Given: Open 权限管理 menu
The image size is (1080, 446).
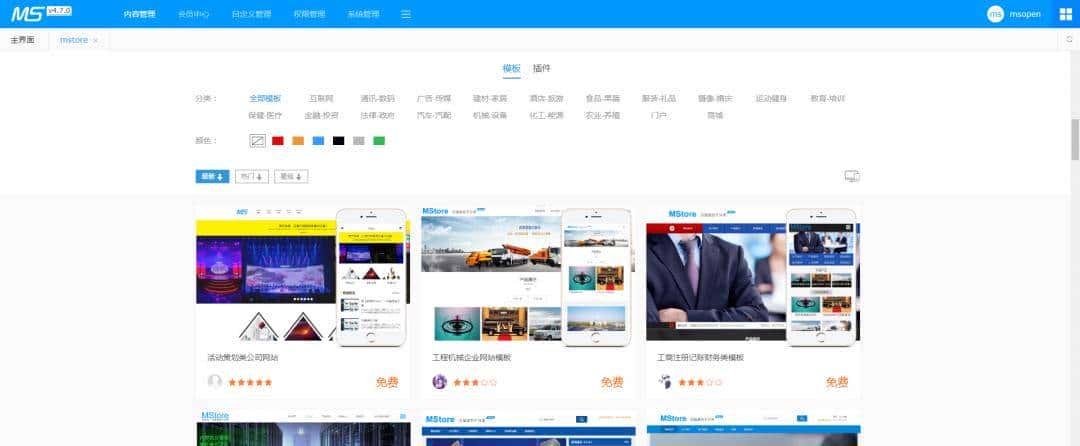Looking at the screenshot, I should coord(309,14).
